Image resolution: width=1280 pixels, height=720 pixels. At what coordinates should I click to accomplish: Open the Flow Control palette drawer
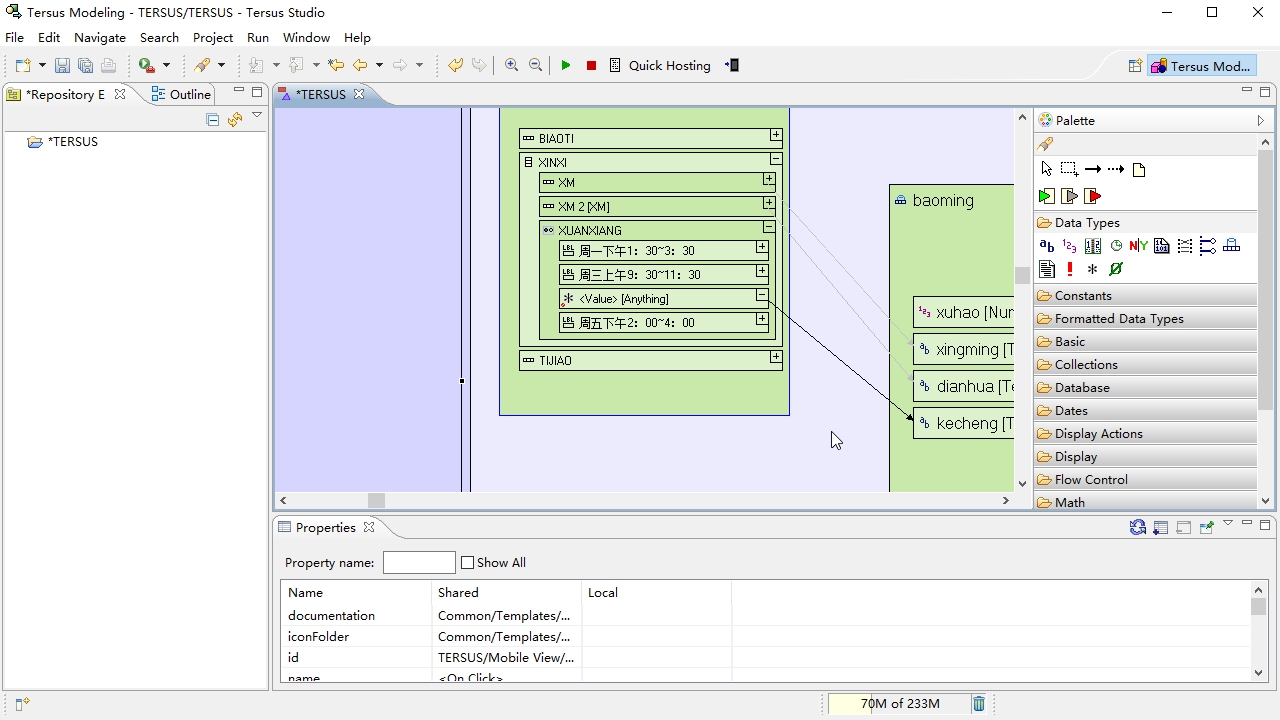pos(1146,480)
